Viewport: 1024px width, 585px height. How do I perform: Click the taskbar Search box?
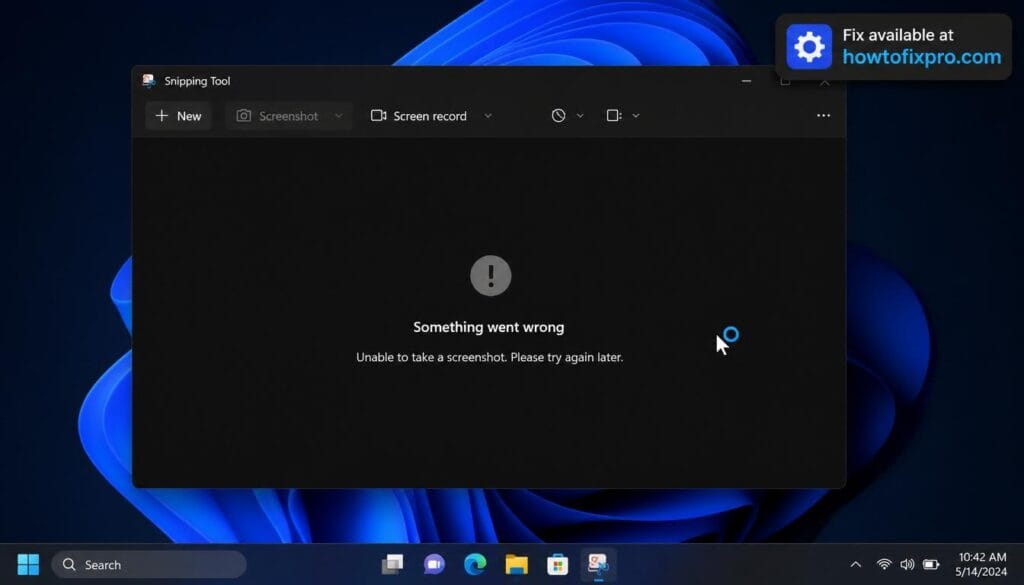coord(149,565)
